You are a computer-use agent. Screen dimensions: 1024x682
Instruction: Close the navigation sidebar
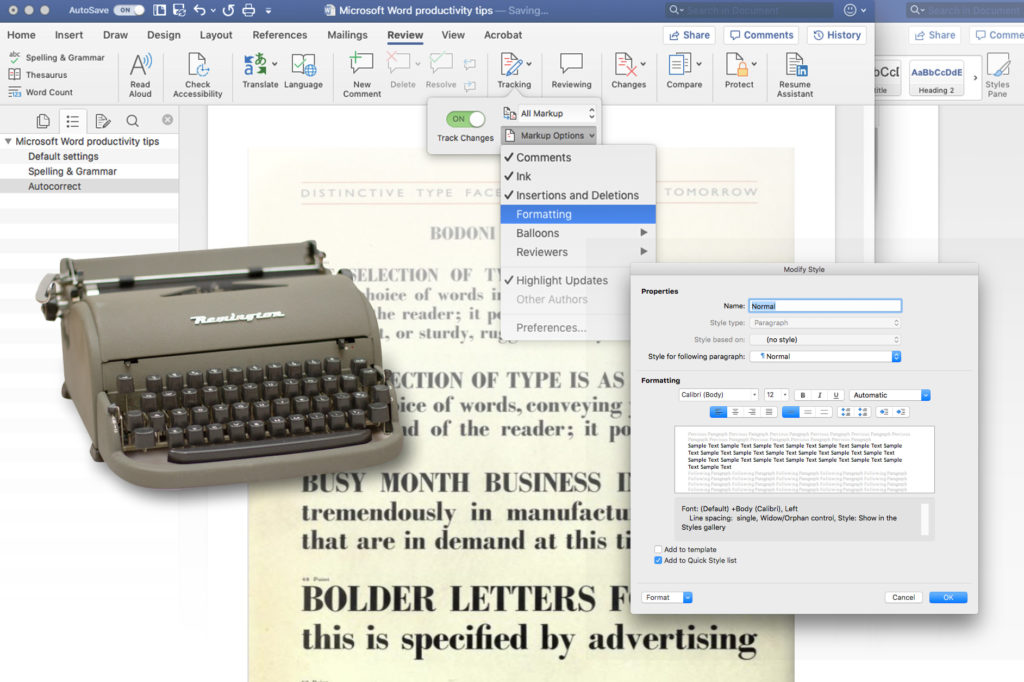pos(168,120)
